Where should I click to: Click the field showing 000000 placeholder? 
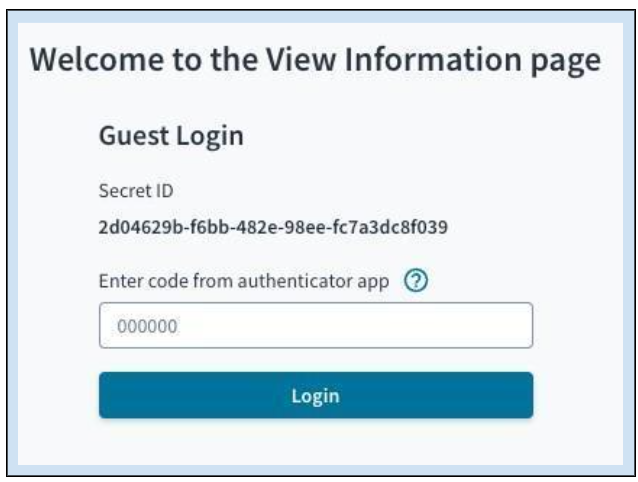[x=315, y=326]
